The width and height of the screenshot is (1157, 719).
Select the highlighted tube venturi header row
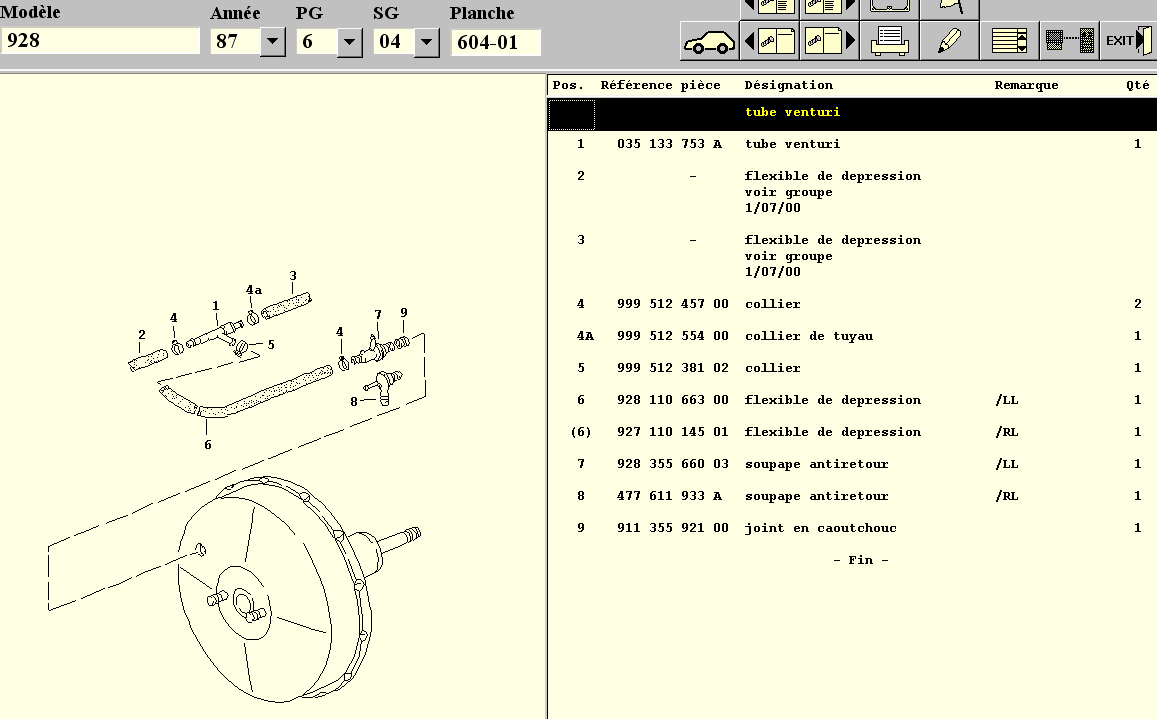click(852, 114)
